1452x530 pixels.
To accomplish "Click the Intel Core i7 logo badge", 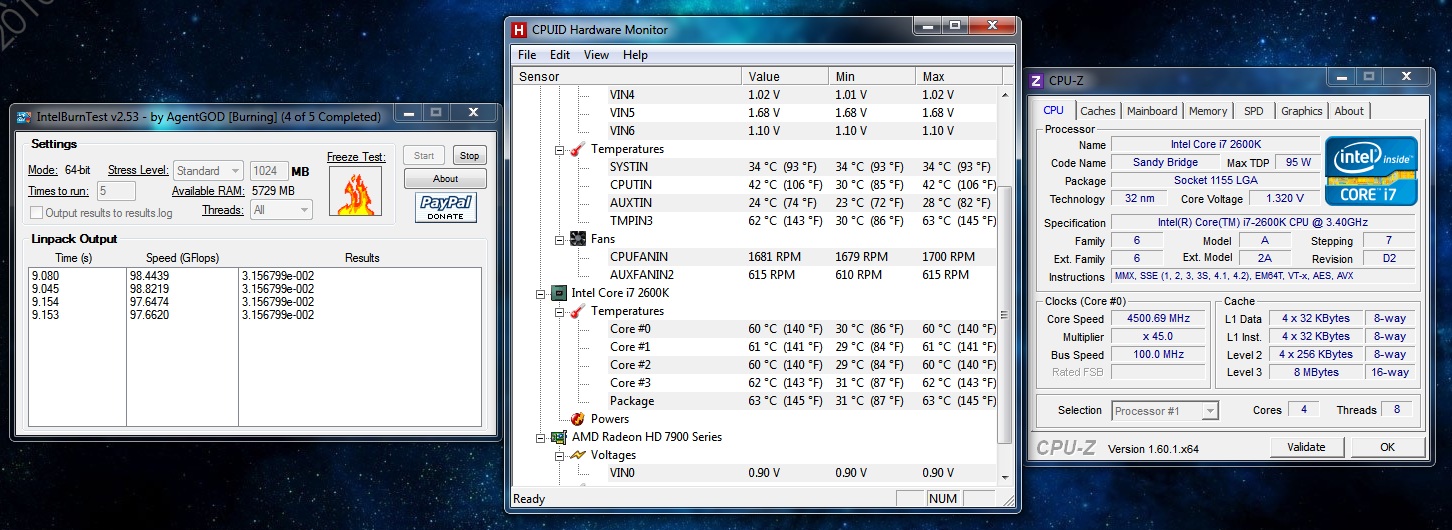I will coord(1372,171).
